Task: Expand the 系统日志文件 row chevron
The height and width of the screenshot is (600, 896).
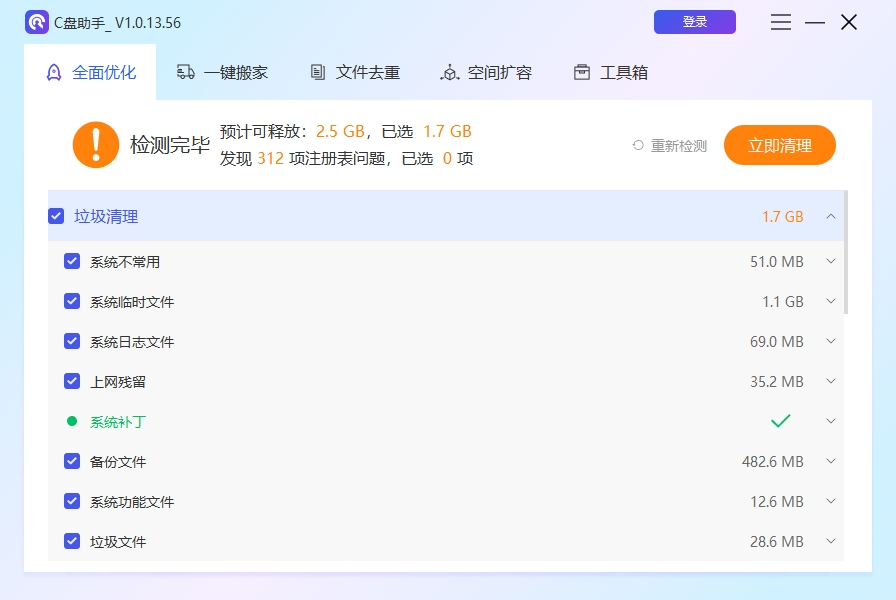Action: click(831, 341)
